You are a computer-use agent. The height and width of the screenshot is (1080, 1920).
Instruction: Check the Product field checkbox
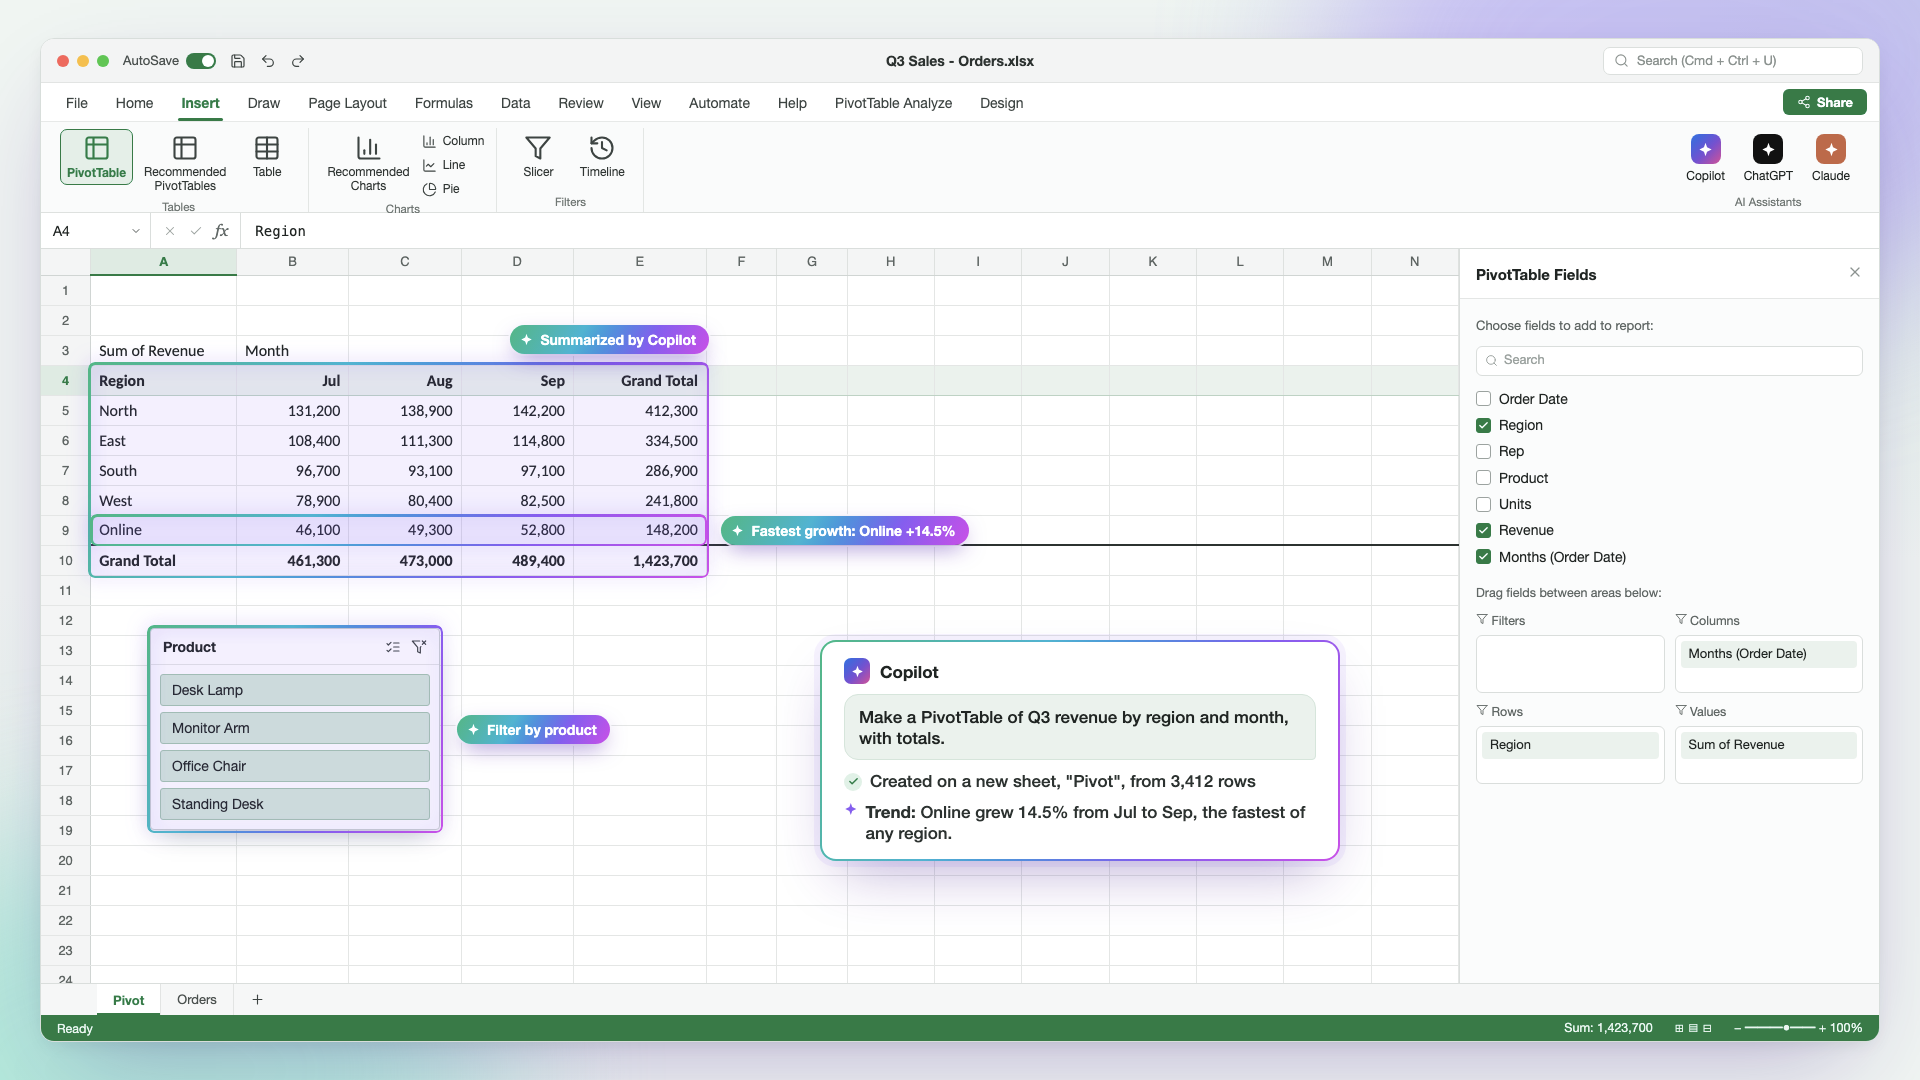click(x=1483, y=478)
